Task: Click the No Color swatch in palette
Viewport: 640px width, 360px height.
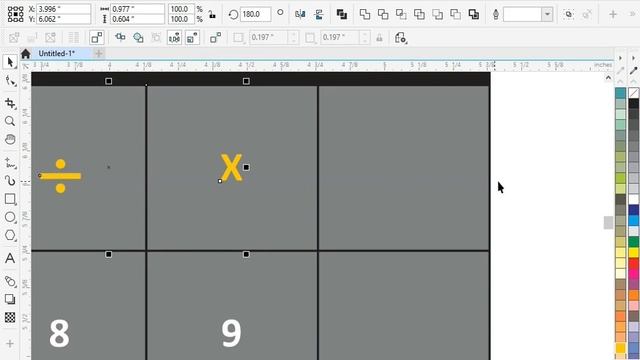Action: [x=634, y=93]
